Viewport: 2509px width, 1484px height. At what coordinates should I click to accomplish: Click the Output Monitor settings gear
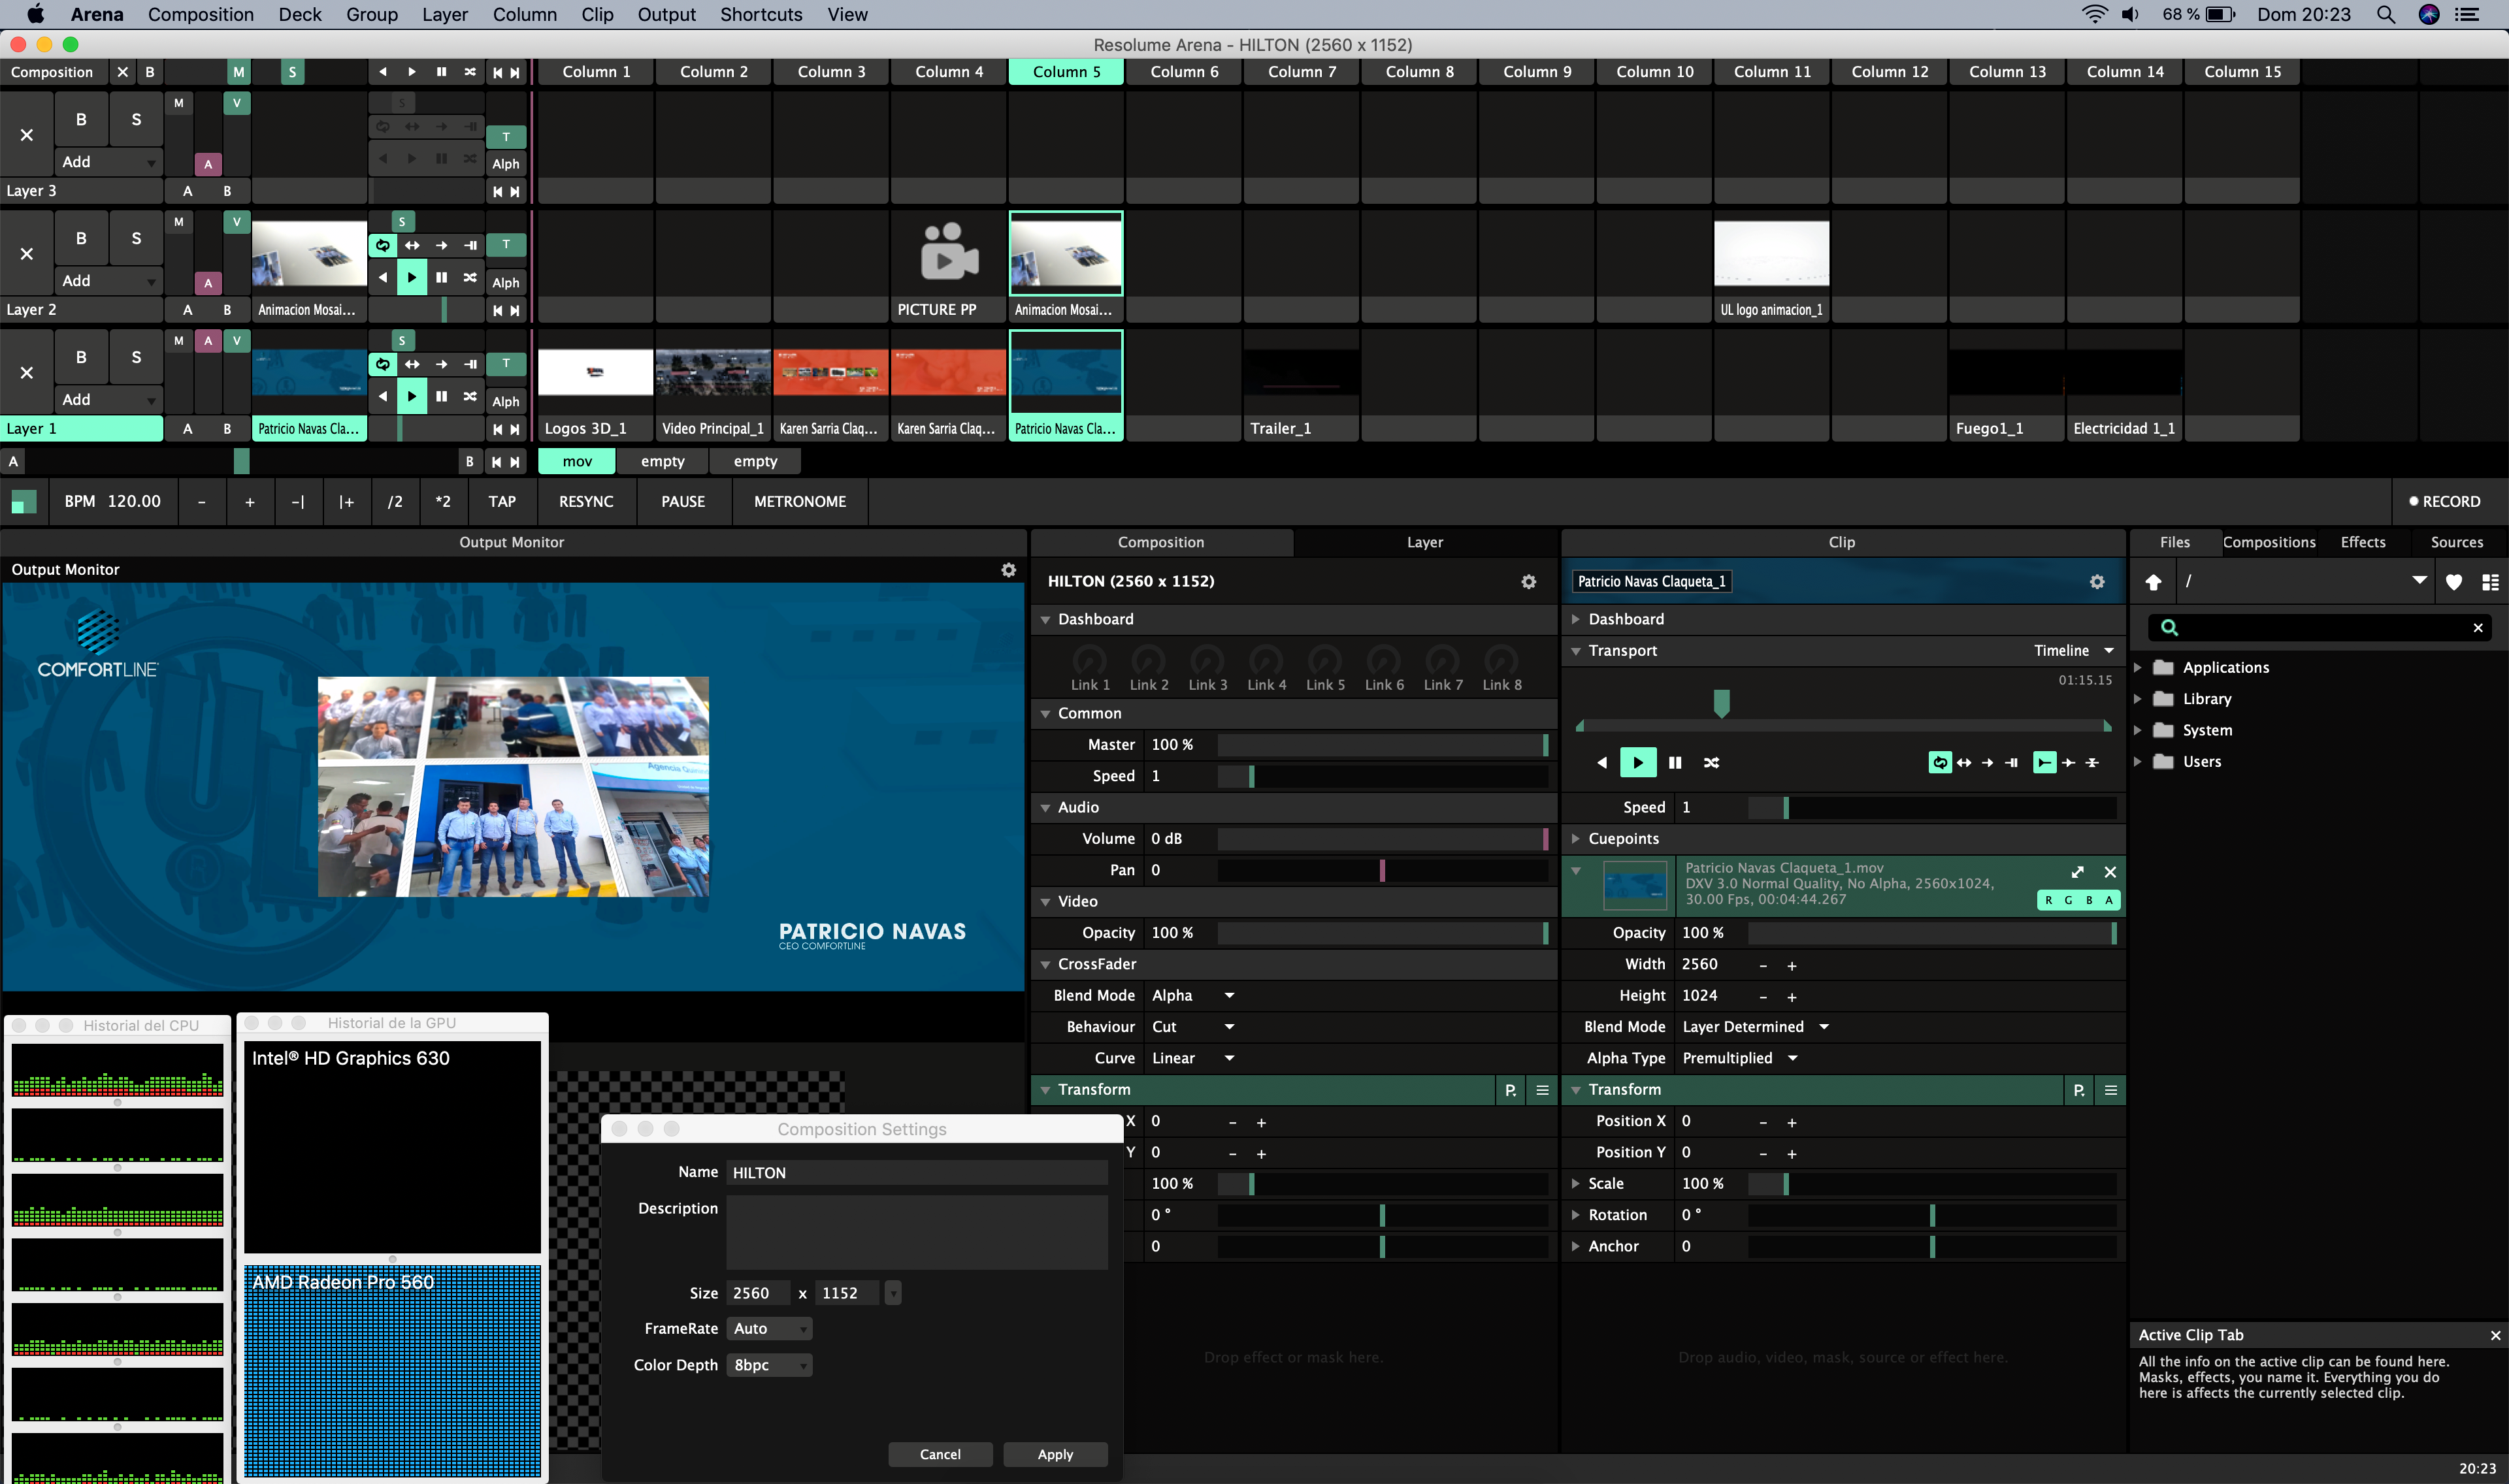point(1008,570)
